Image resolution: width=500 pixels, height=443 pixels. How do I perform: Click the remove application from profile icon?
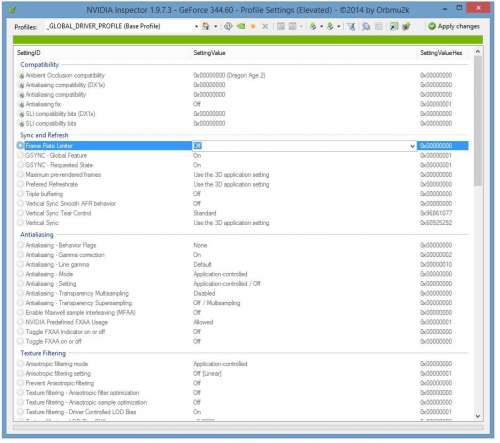coord(292,26)
